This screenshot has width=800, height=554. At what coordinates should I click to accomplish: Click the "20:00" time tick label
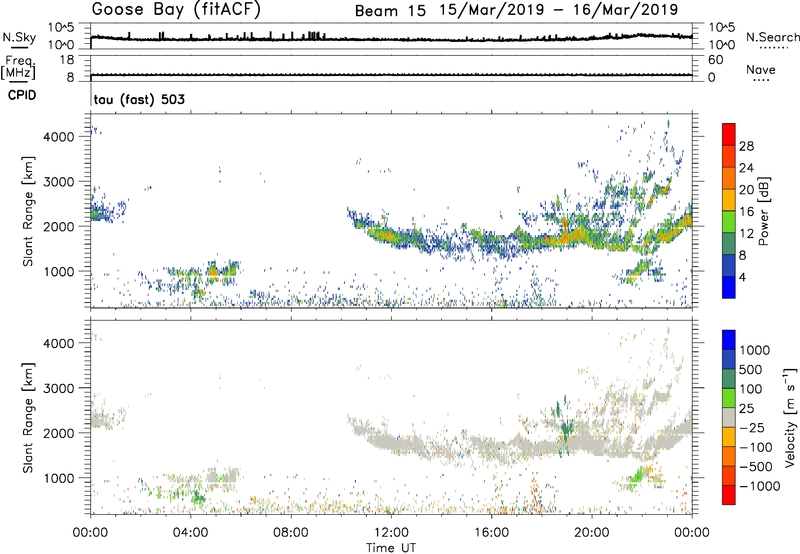click(x=591, y=533)
